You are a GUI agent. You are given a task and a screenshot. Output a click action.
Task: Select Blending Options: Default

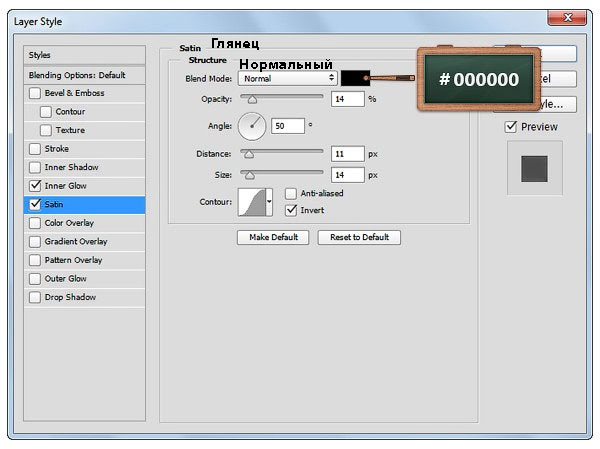point(85,75)
